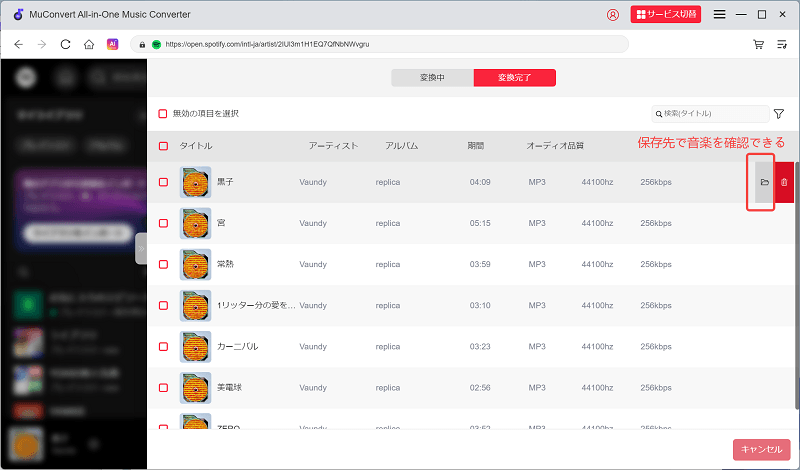Click the 美電球 album thumbnail
Viewport: 800px width, 470px height.
[195, 388]
